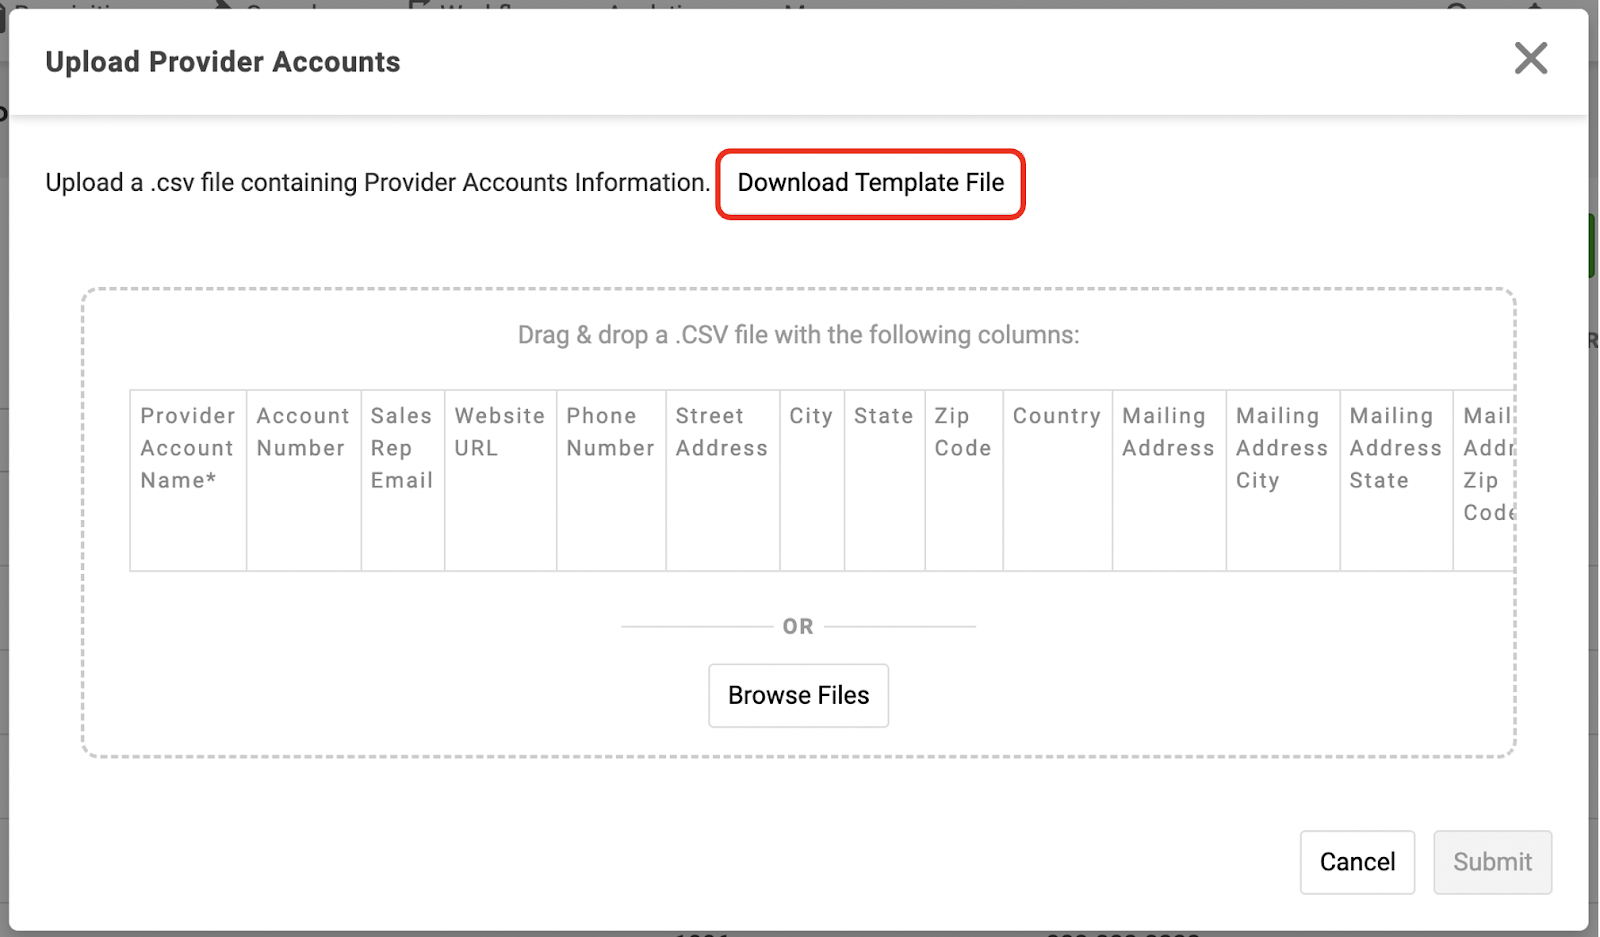Click the Upload Provider Accounts title

[223, 62]
